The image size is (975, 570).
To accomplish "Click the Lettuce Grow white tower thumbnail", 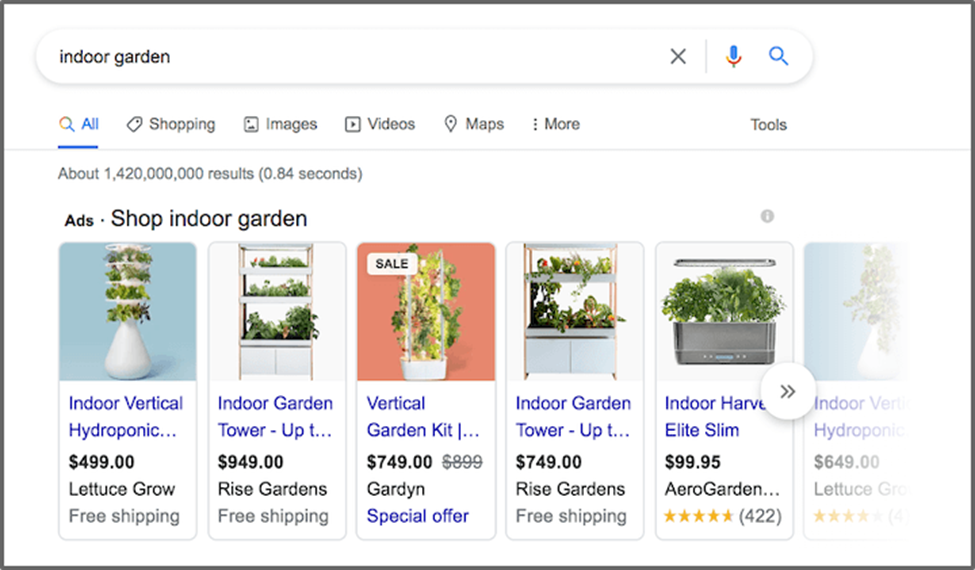I will (128, 311).
